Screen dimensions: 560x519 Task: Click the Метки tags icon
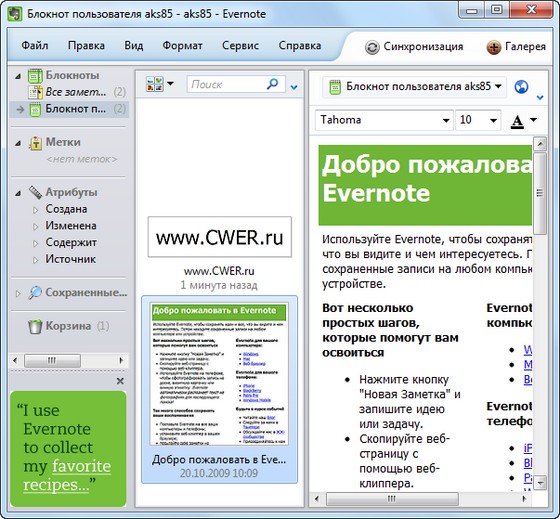tap(35, 143)
